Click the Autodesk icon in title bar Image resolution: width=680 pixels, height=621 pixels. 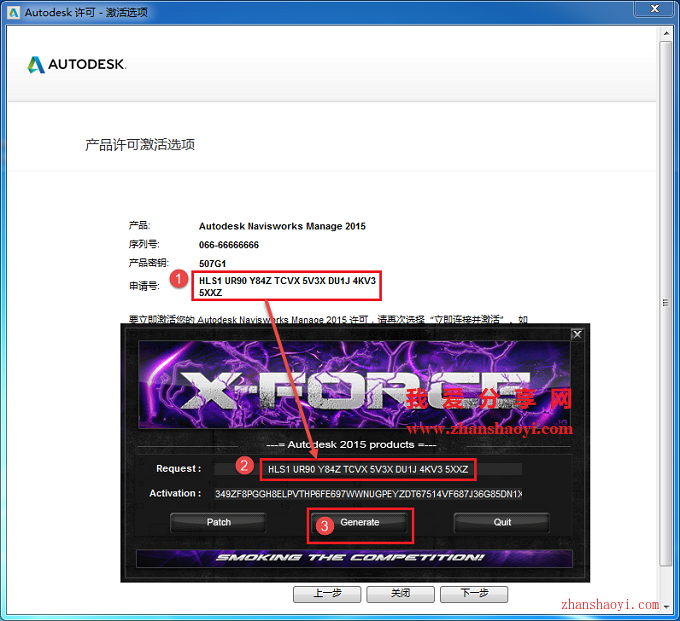coord(14,13)
